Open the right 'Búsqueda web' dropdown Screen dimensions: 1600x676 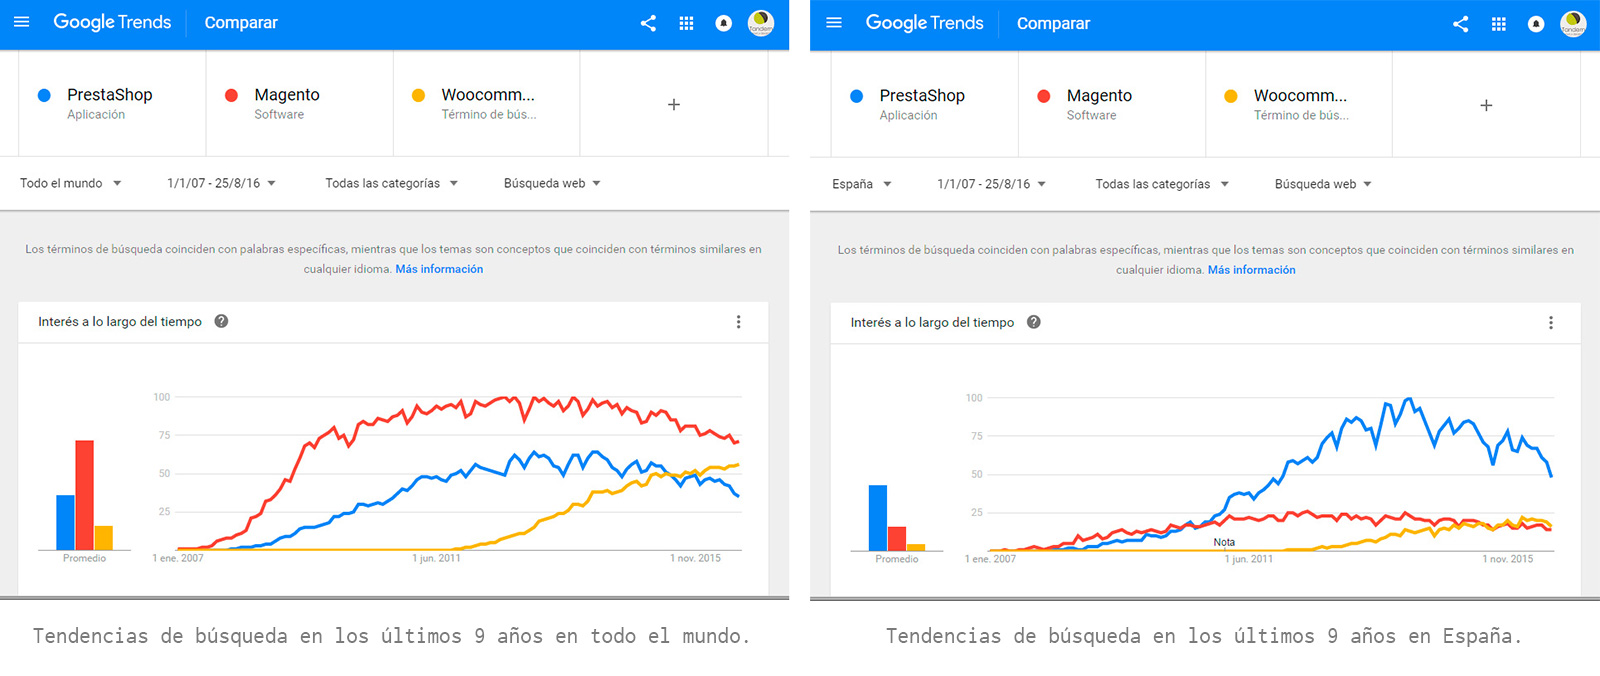point(1323,184)
